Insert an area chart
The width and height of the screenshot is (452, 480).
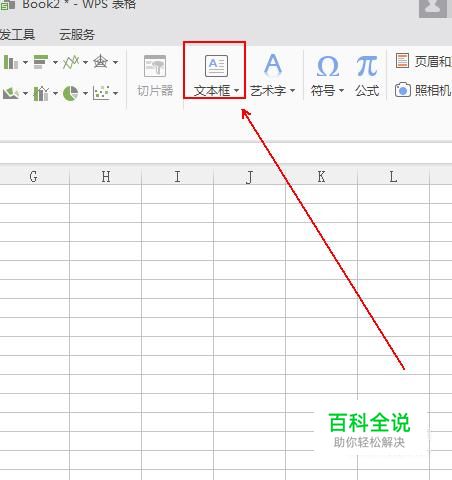tap(10, 93)
